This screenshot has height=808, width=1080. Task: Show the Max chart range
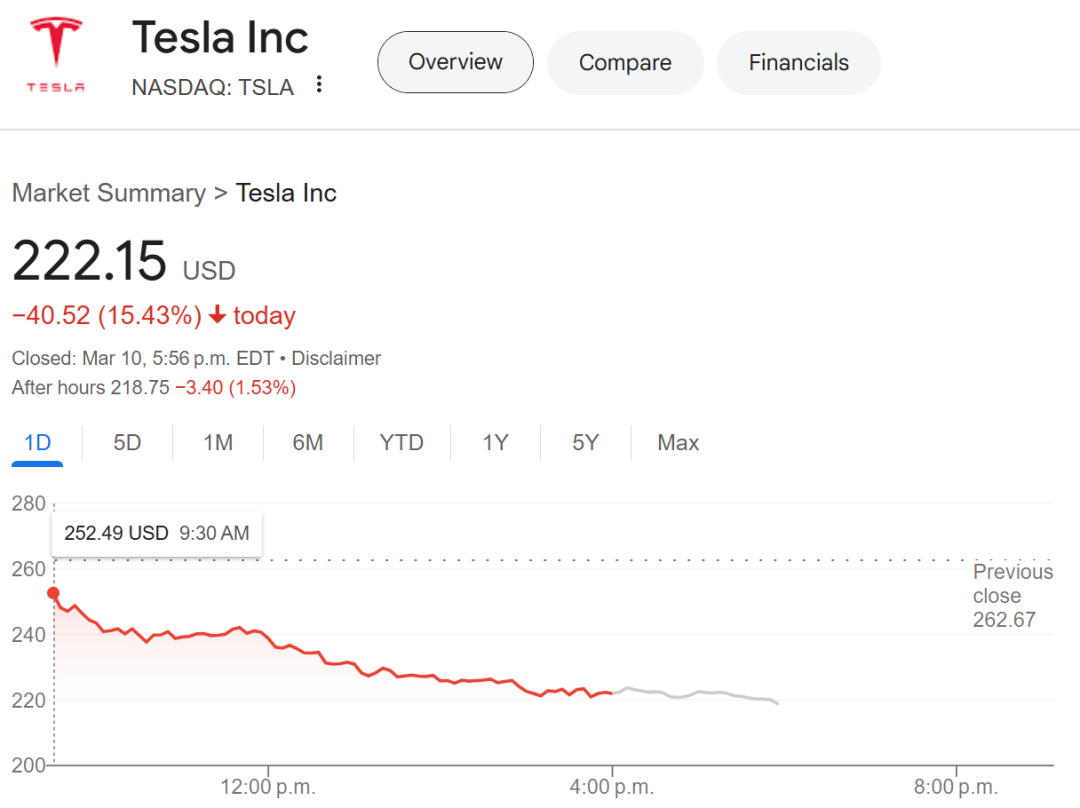(x=678, y=442)
